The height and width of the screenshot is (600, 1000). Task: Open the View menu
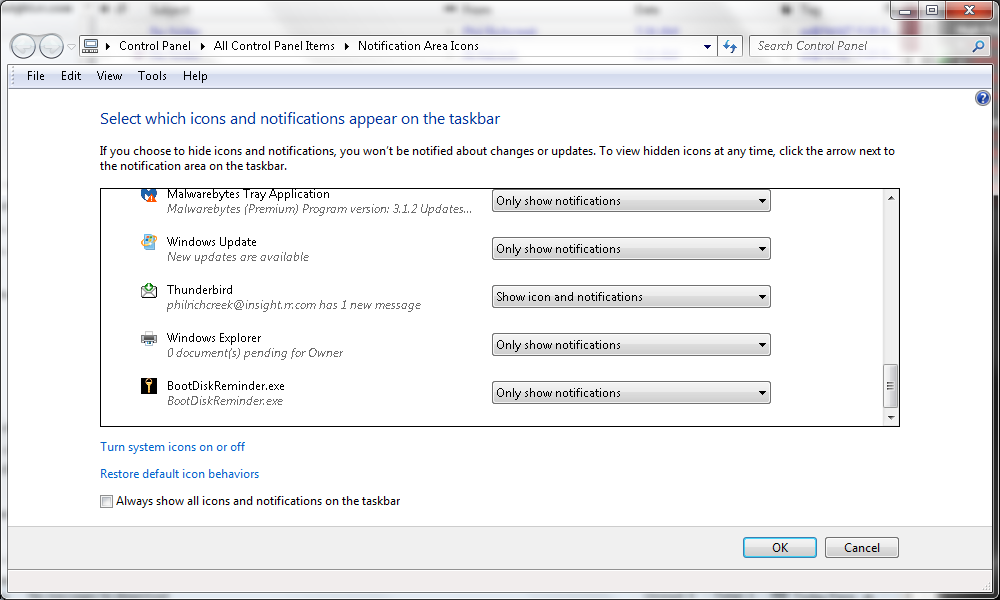tap(109, 76)
